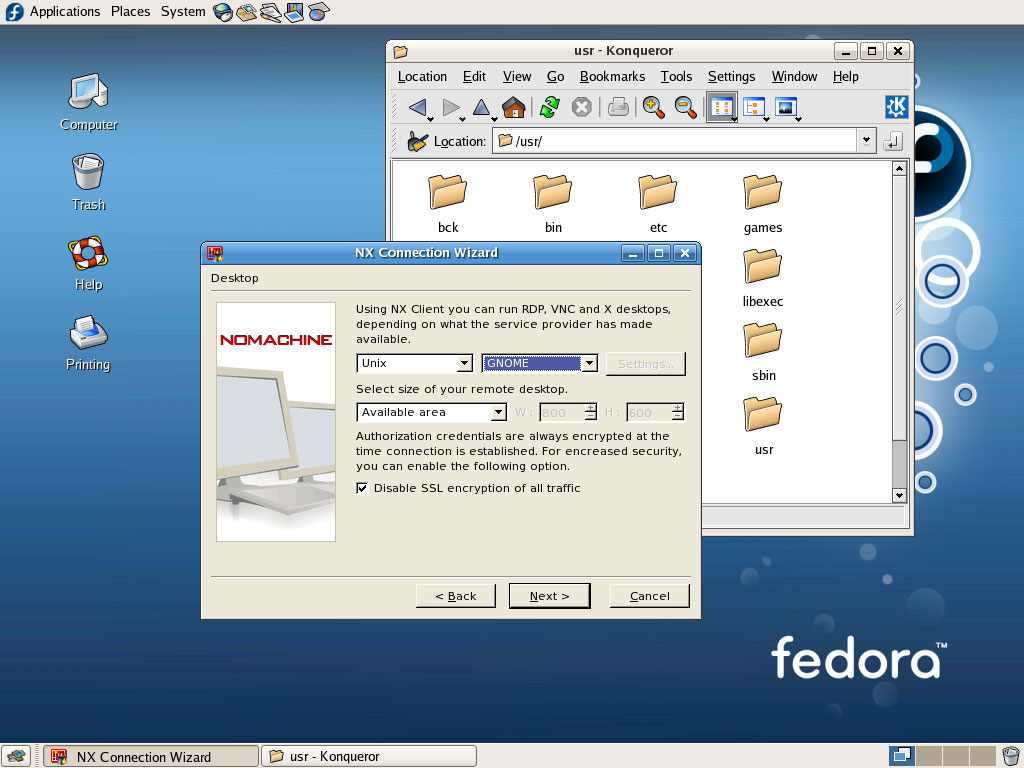Open the Trash applet in bottom panel

pyautogui.click(x=1010, y=756)
